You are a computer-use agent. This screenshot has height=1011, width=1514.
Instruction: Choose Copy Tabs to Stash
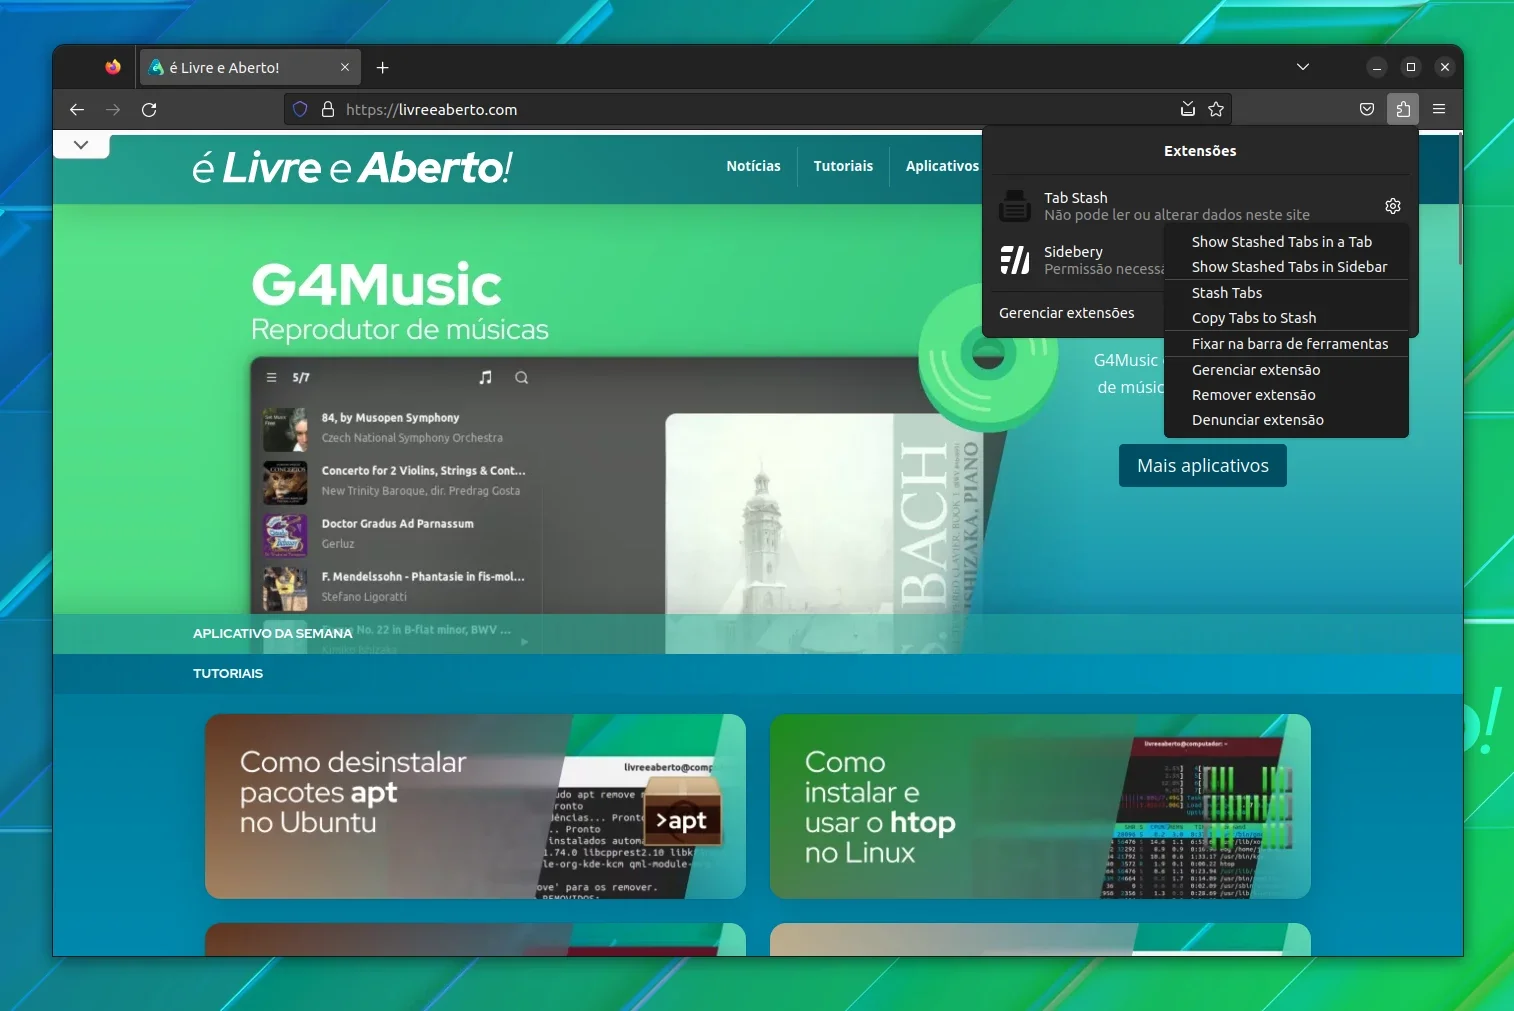1286,318
